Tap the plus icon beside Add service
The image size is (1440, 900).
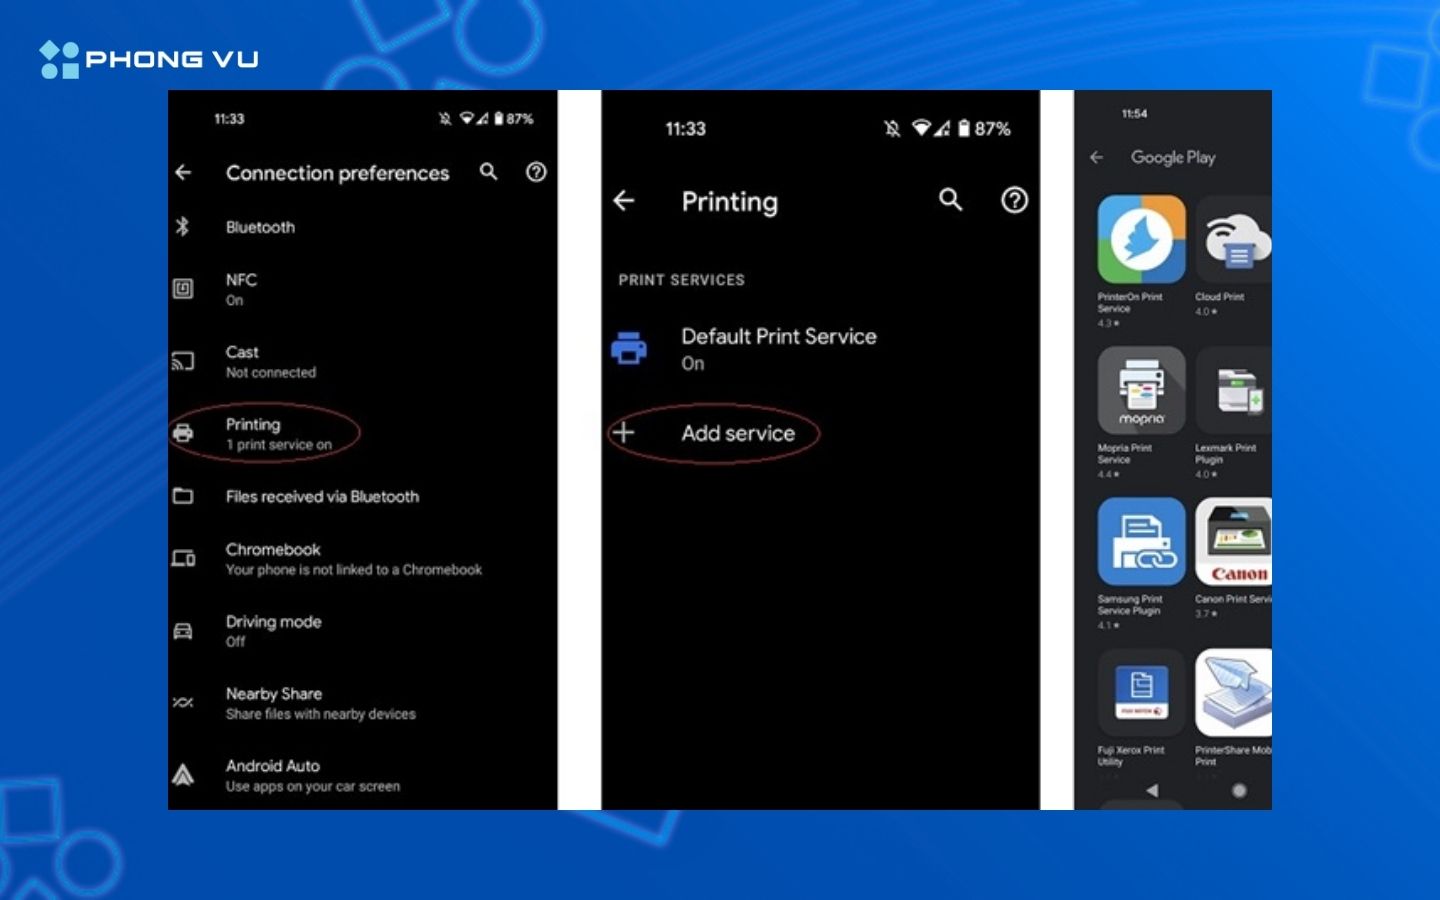pyautogui.click(x=624, y=433)
